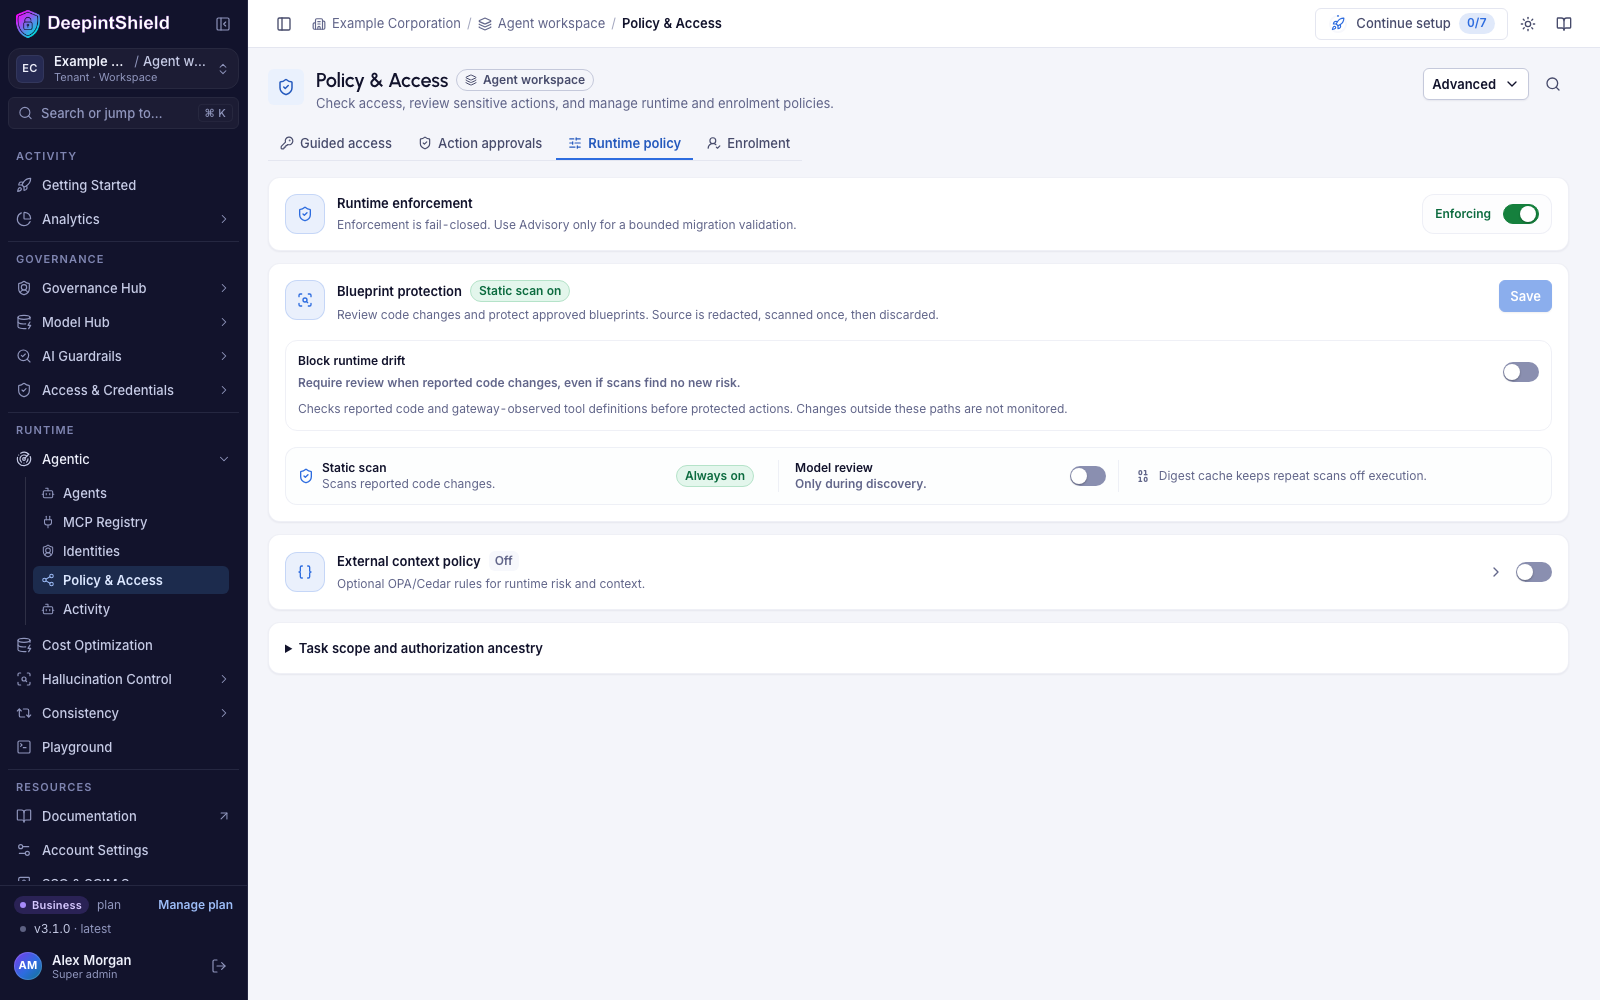This screenshot has height=1000, width=1600.
Task: Expand Hallucination Control section
Action: (x=224, y=679)
